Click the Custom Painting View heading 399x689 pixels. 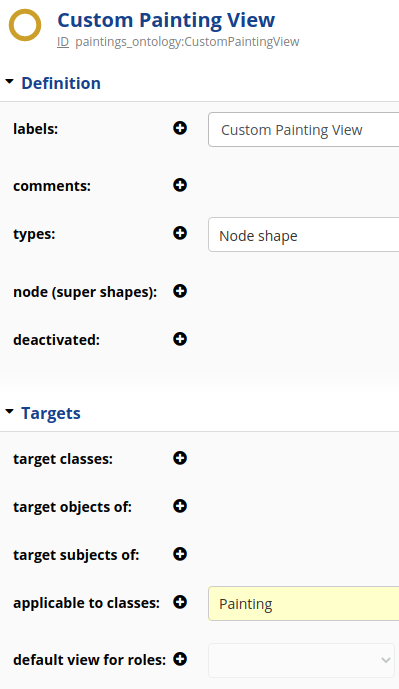point(166,20)
